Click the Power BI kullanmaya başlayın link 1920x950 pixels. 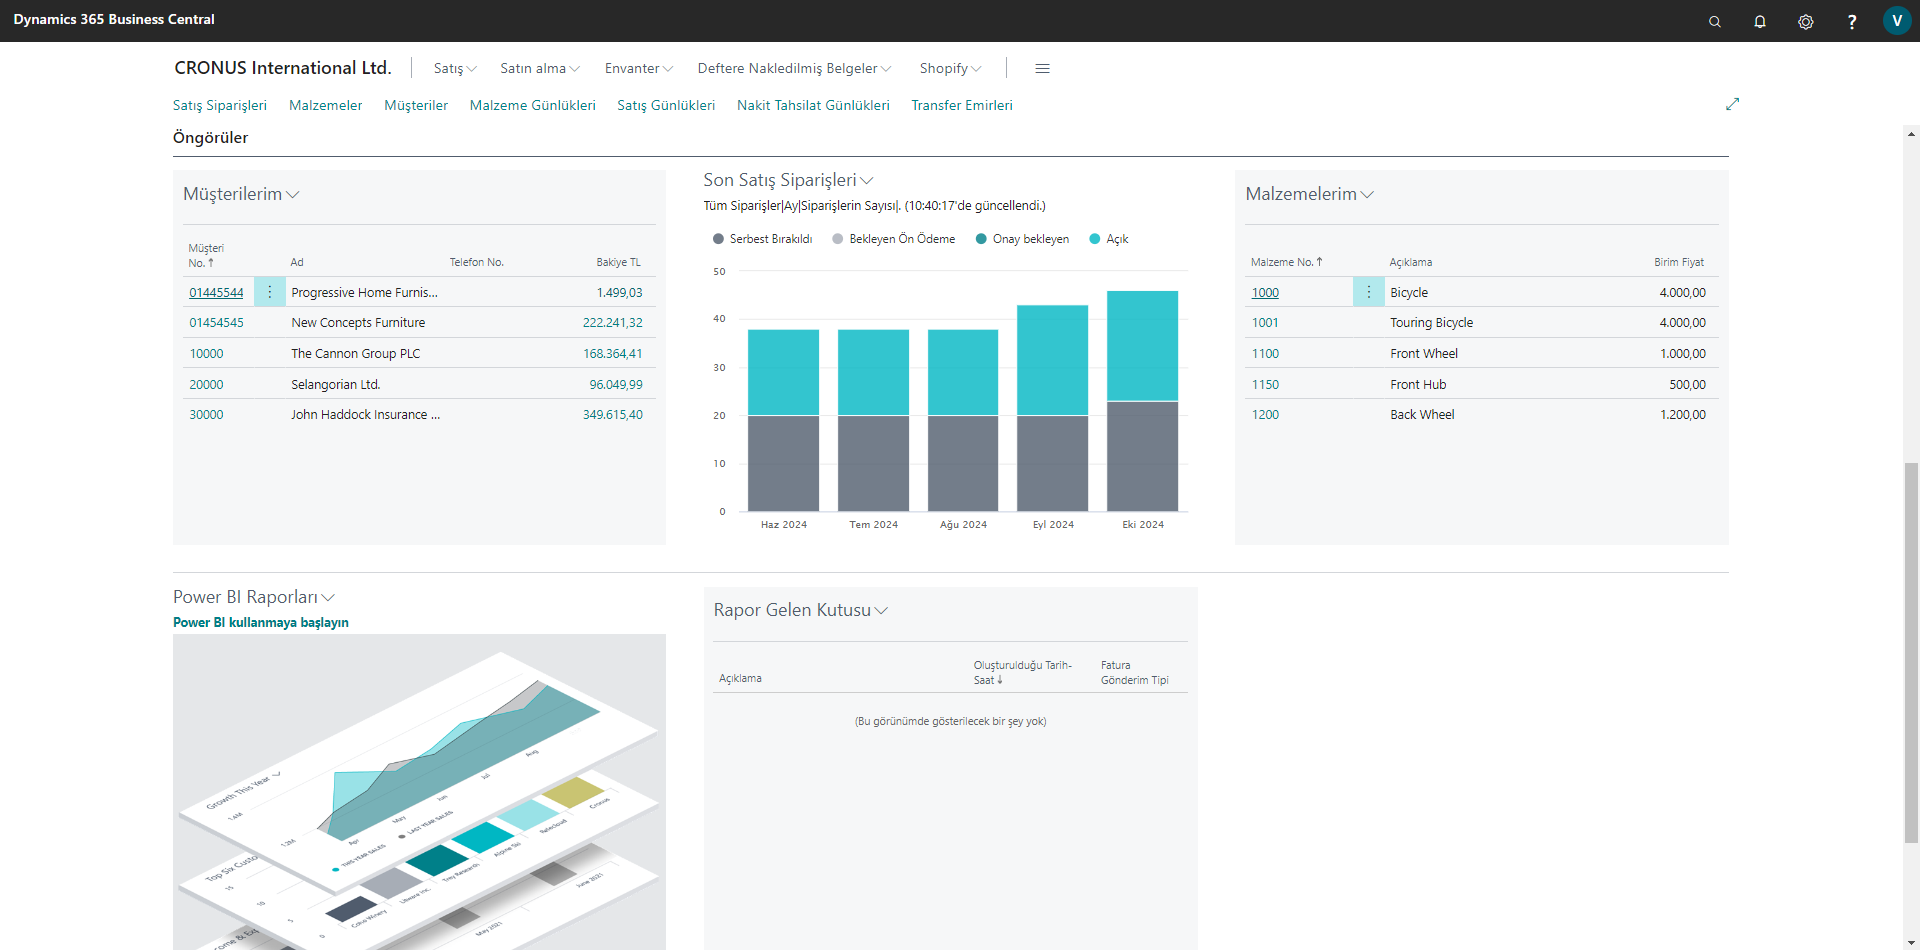point(261,622)
